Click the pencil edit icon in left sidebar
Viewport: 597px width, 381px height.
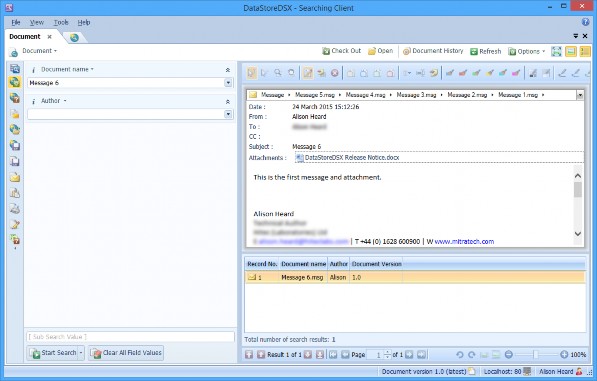[14, 224]
